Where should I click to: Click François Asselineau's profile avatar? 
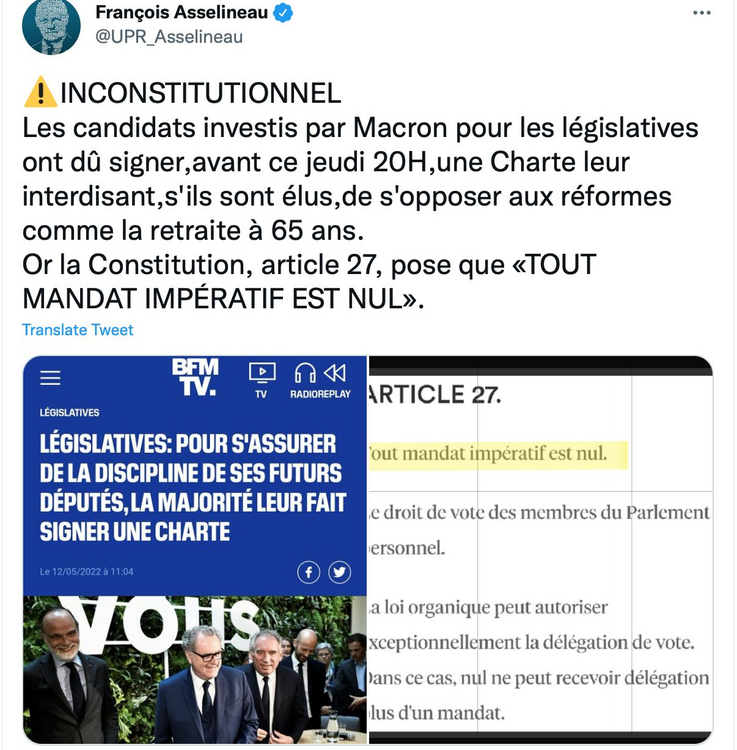51,27
